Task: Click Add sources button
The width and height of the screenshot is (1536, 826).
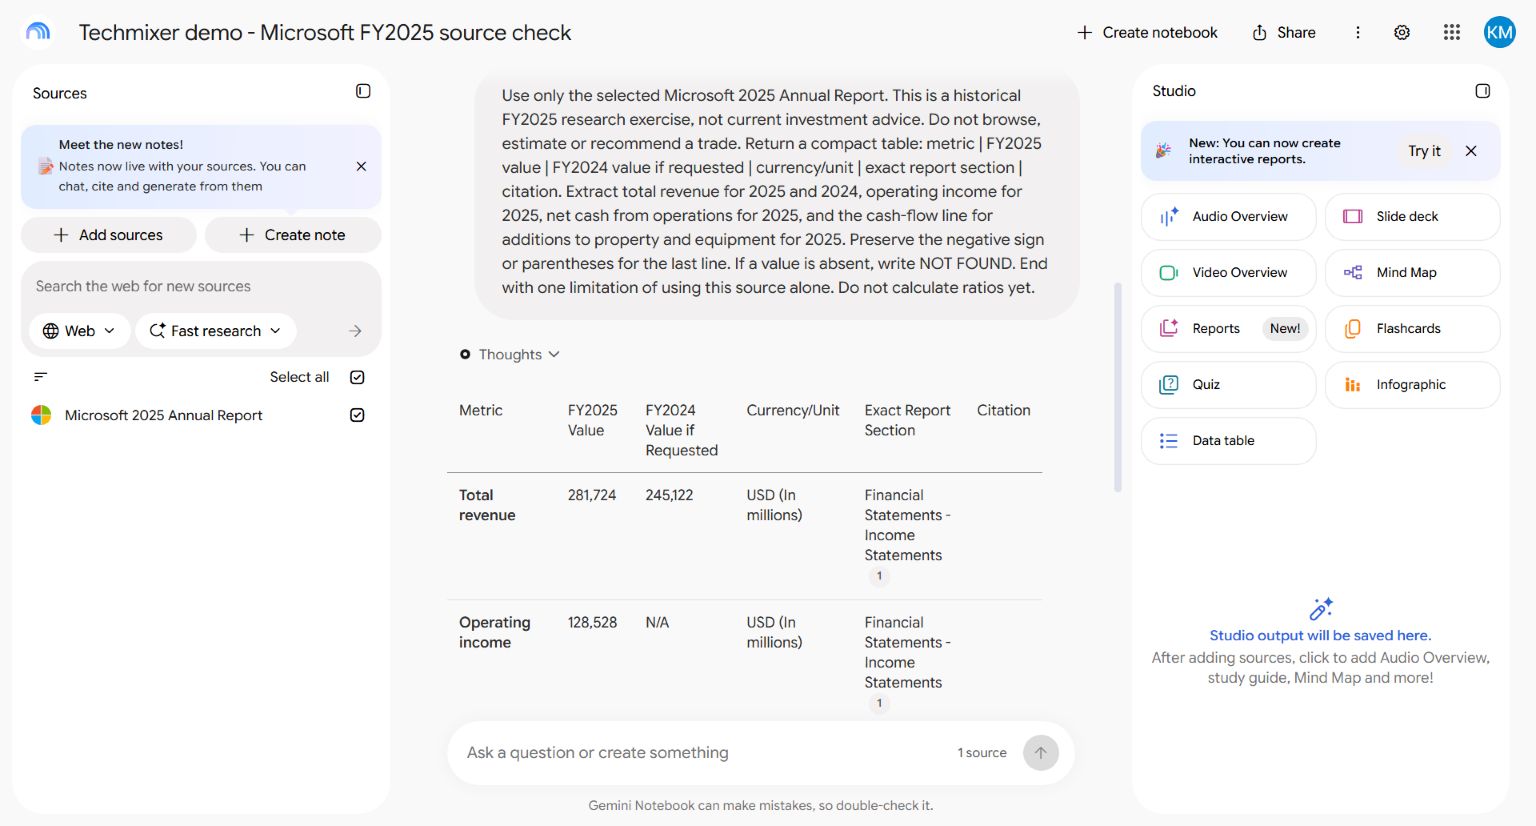Action: pyautogui.click(x=108, y=235)
